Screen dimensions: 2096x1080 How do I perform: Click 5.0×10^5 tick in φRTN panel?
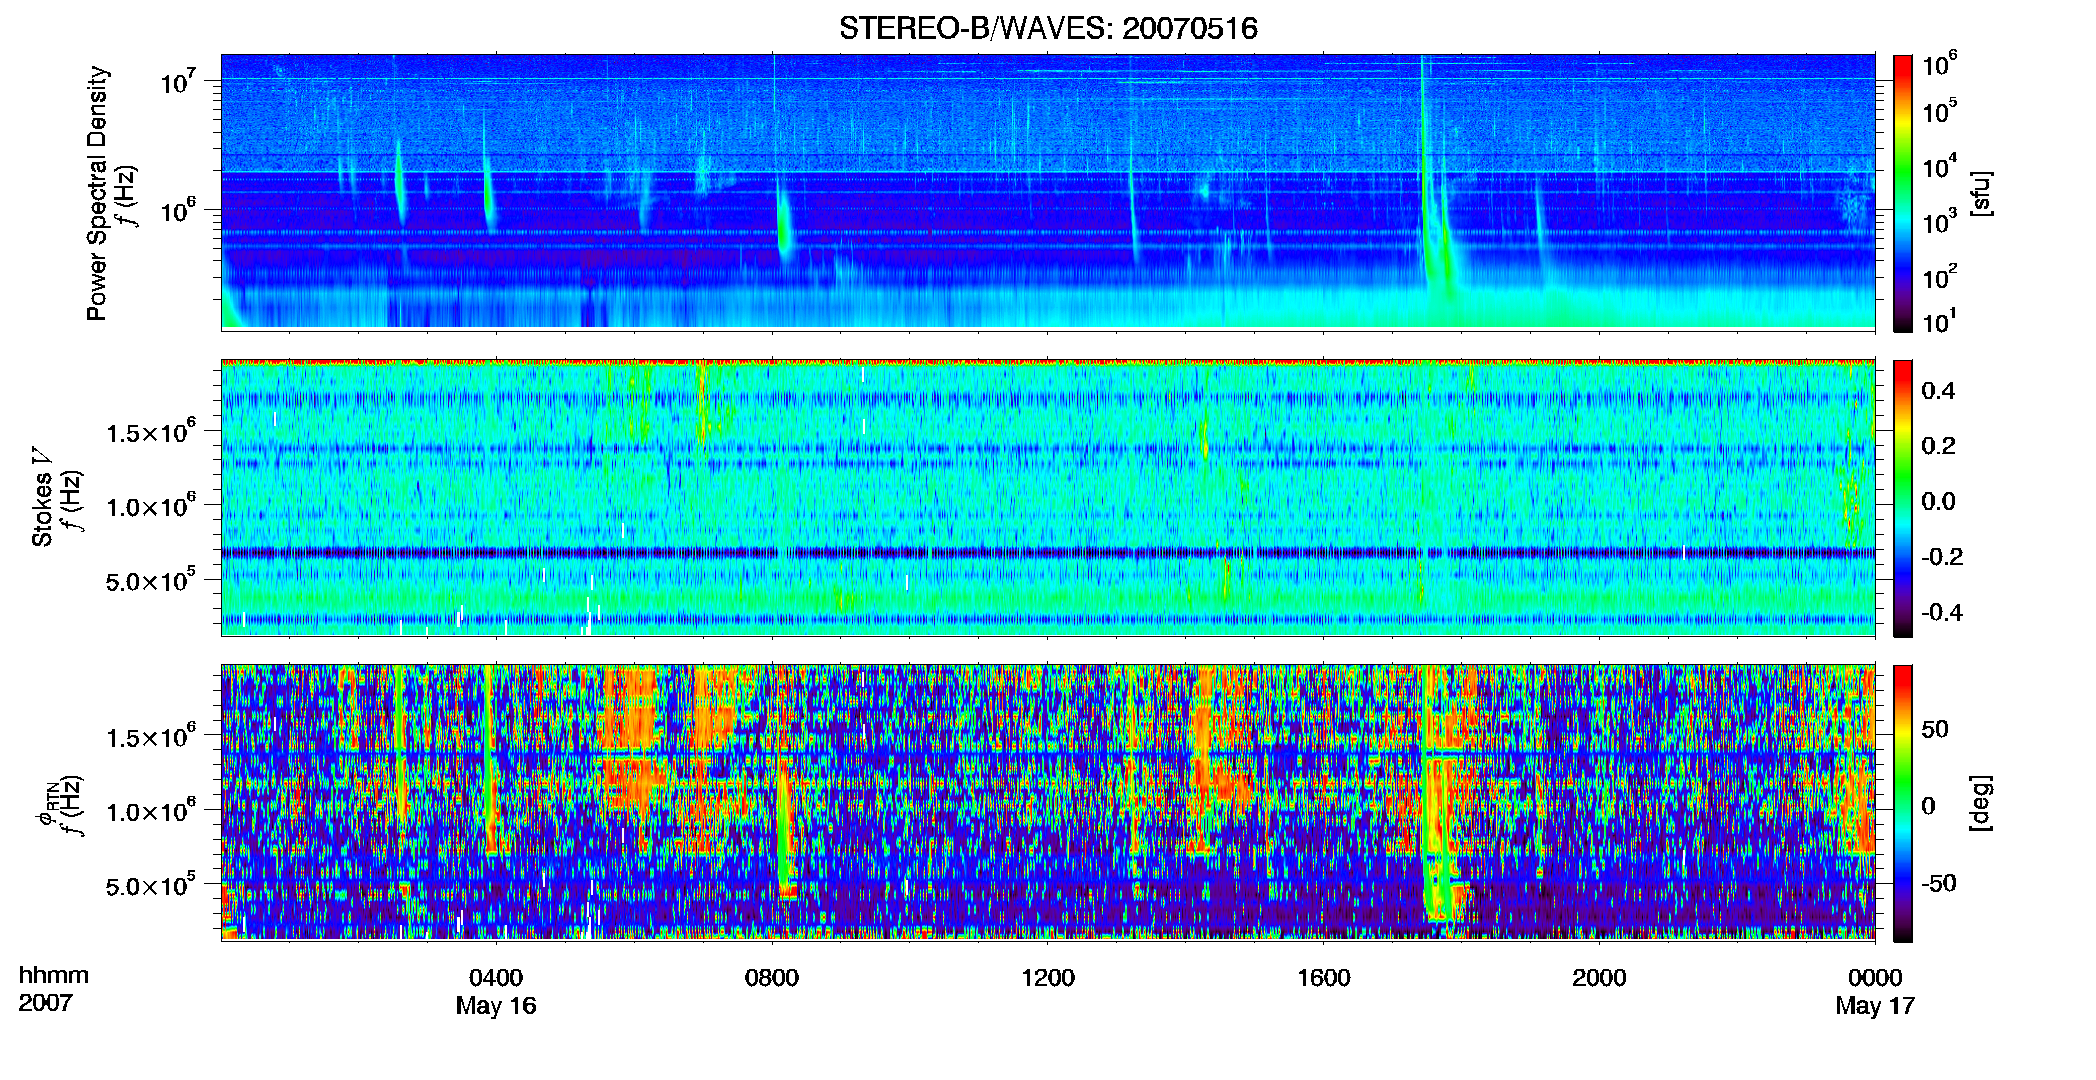152,885
